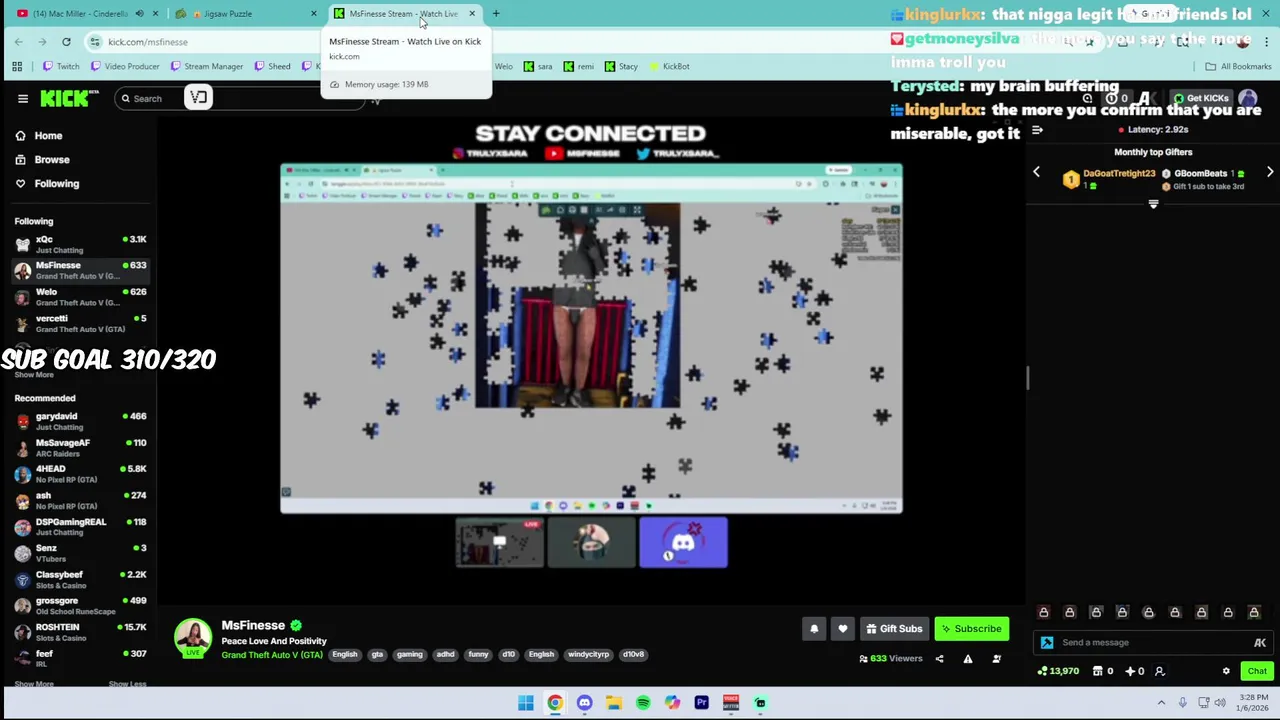Screen dimensions: 1280x720
Task: Open All Bookmarks folder
Action: [1238, 67]
